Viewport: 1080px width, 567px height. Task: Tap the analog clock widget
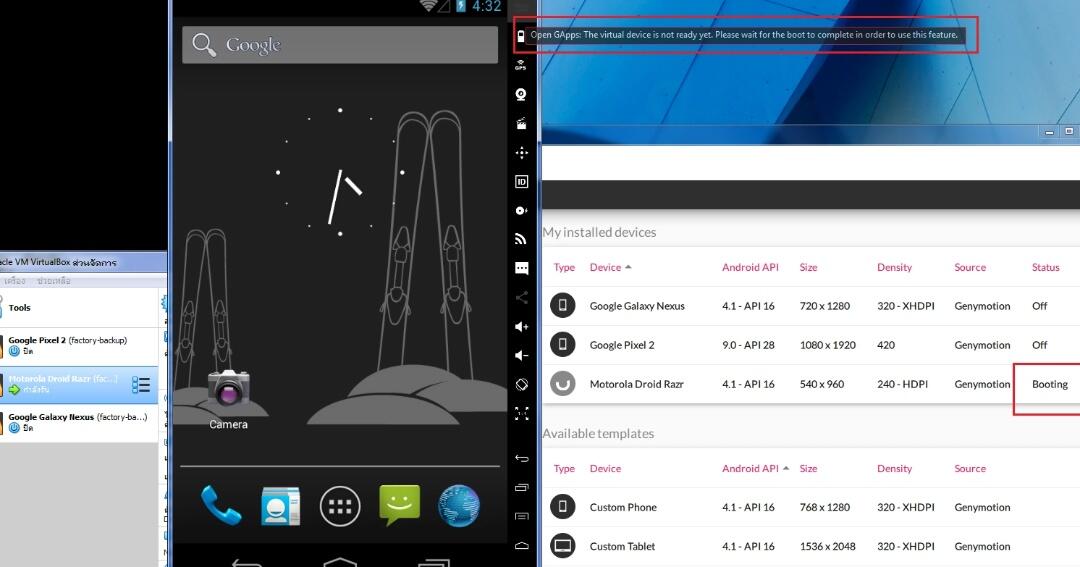340,172
